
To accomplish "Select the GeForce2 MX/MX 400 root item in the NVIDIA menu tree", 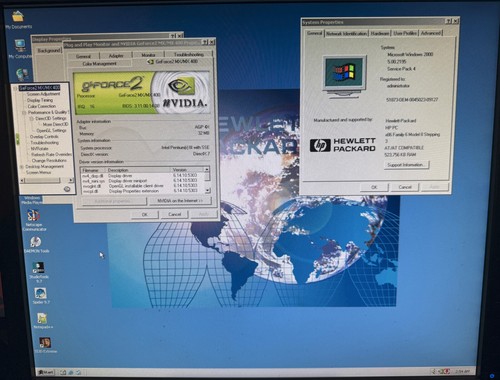I will pyautogui.click(x=39, y=88).
